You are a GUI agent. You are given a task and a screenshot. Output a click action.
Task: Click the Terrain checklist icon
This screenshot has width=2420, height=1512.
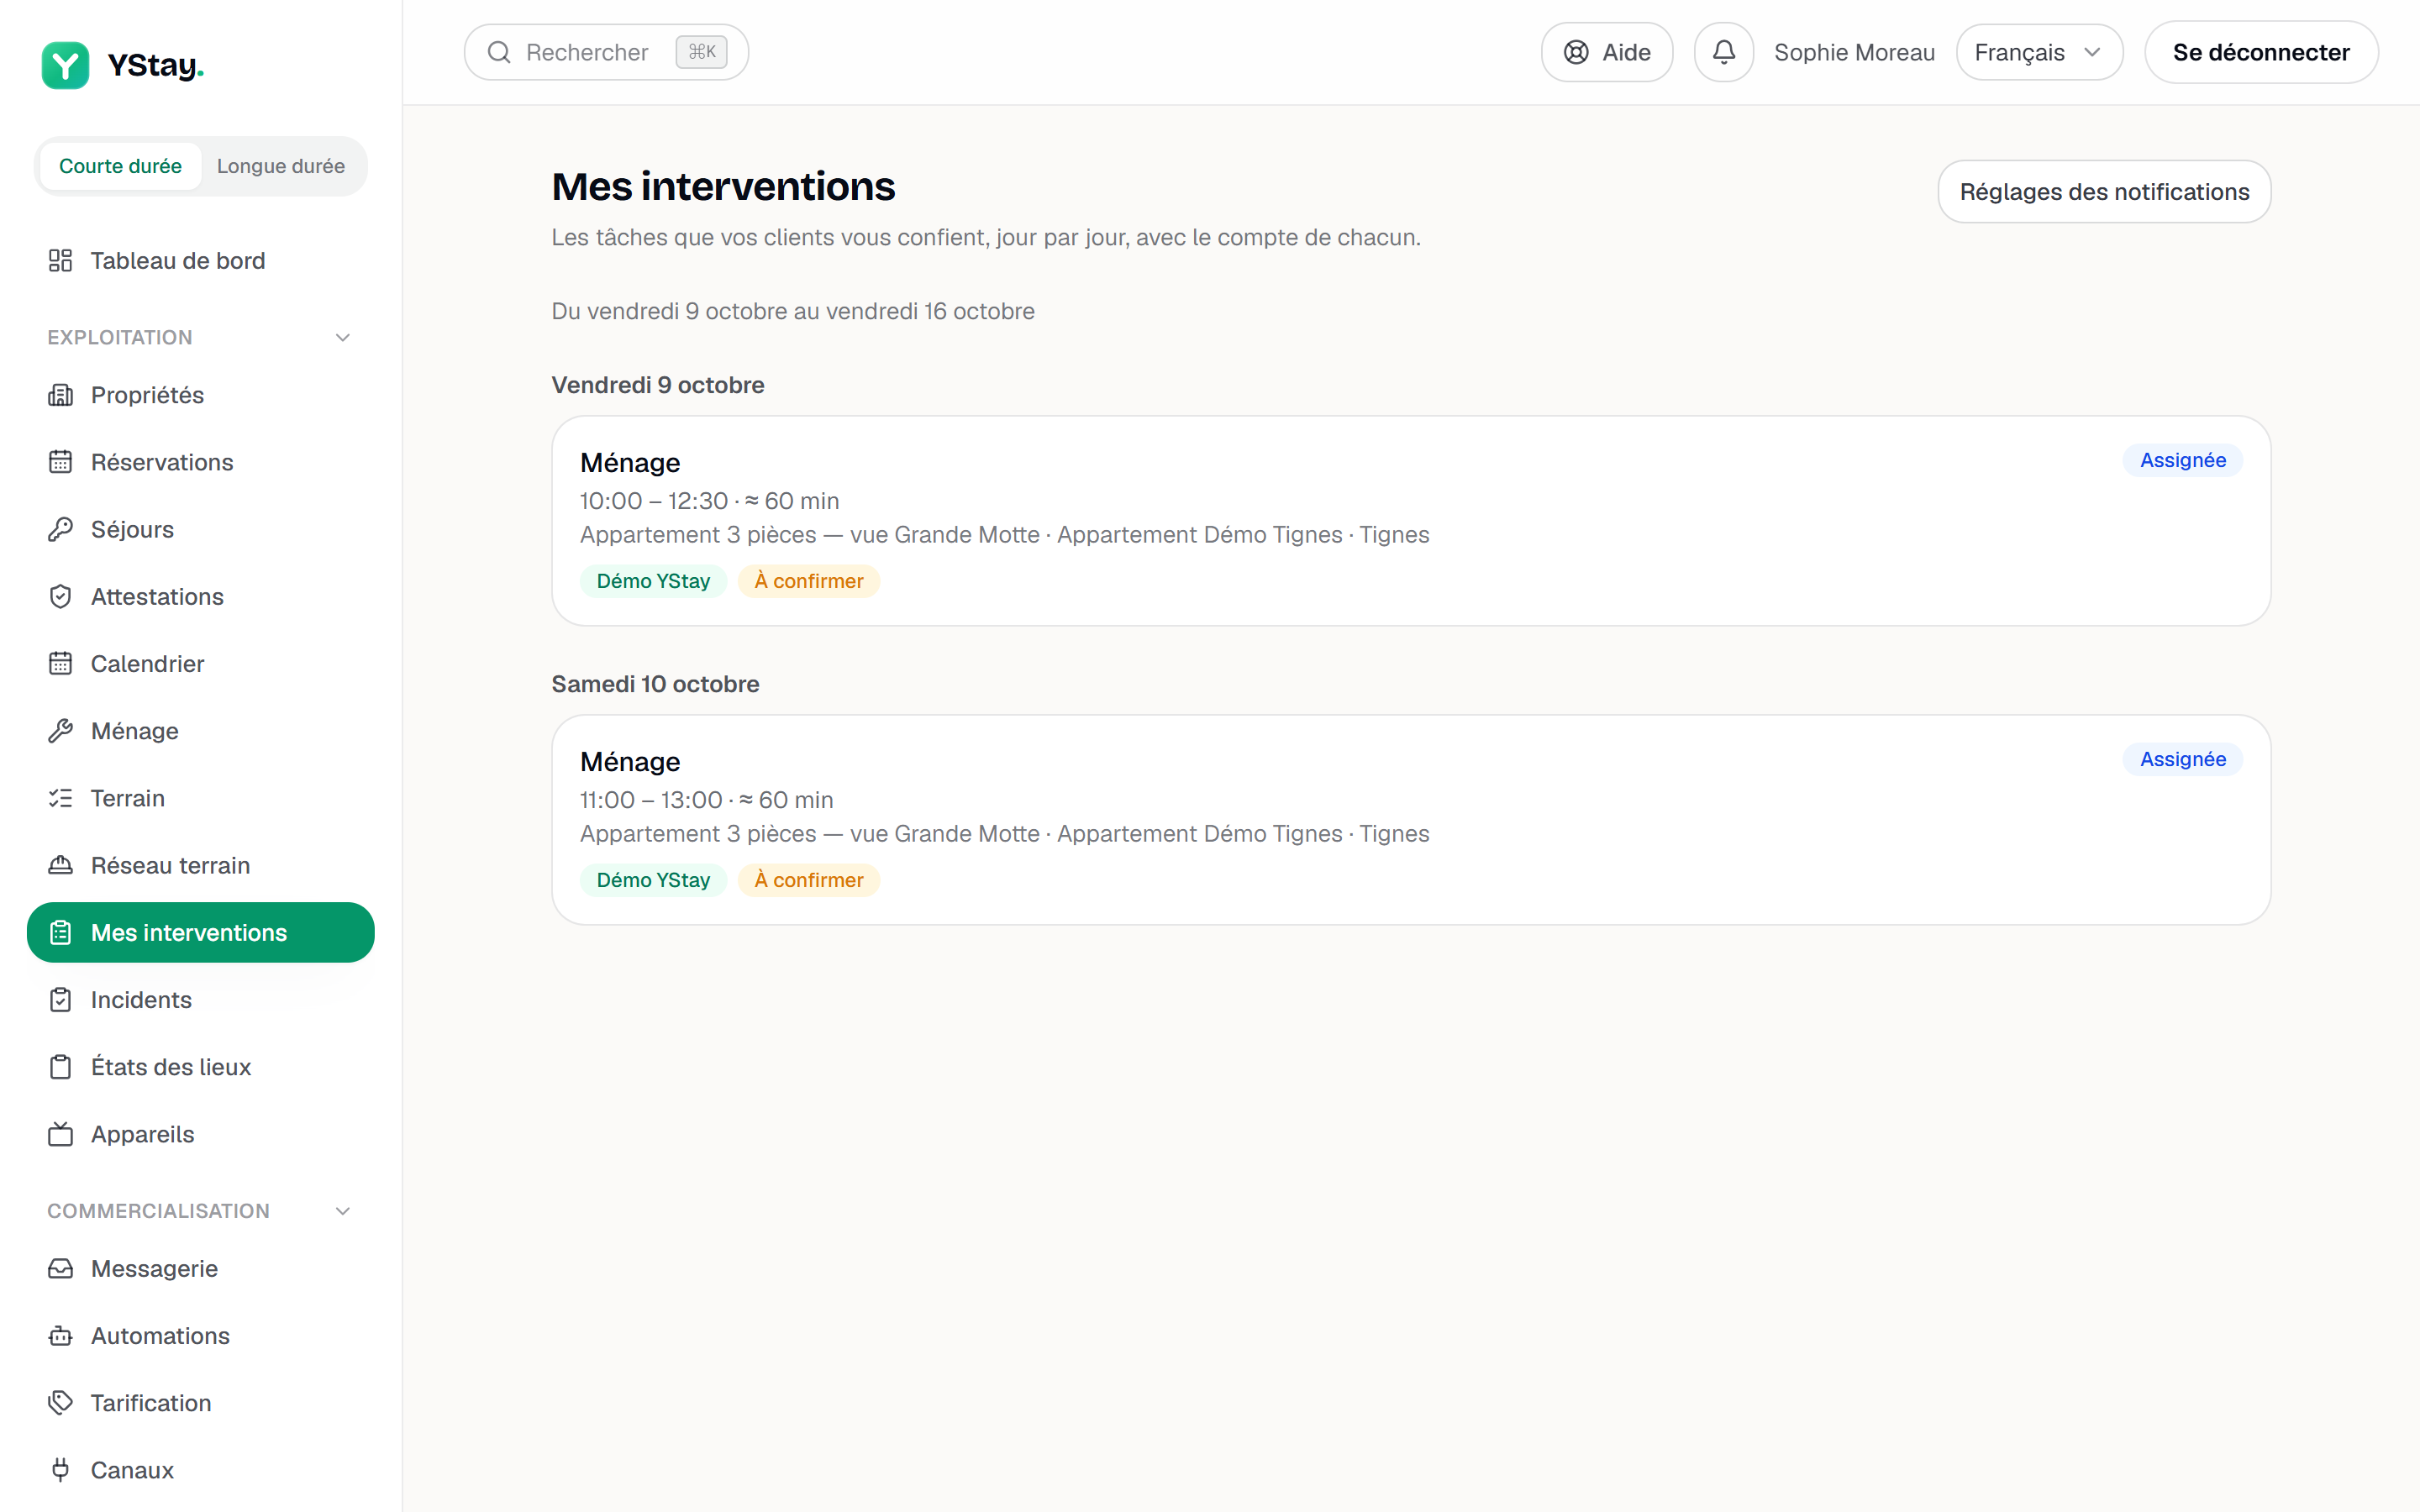pos(60,798)
